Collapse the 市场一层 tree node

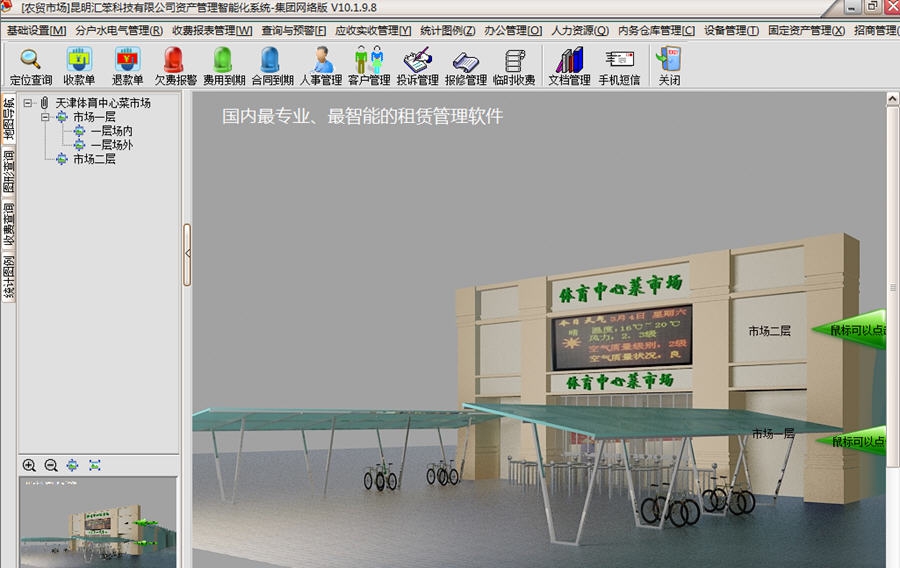click(45, 117)
